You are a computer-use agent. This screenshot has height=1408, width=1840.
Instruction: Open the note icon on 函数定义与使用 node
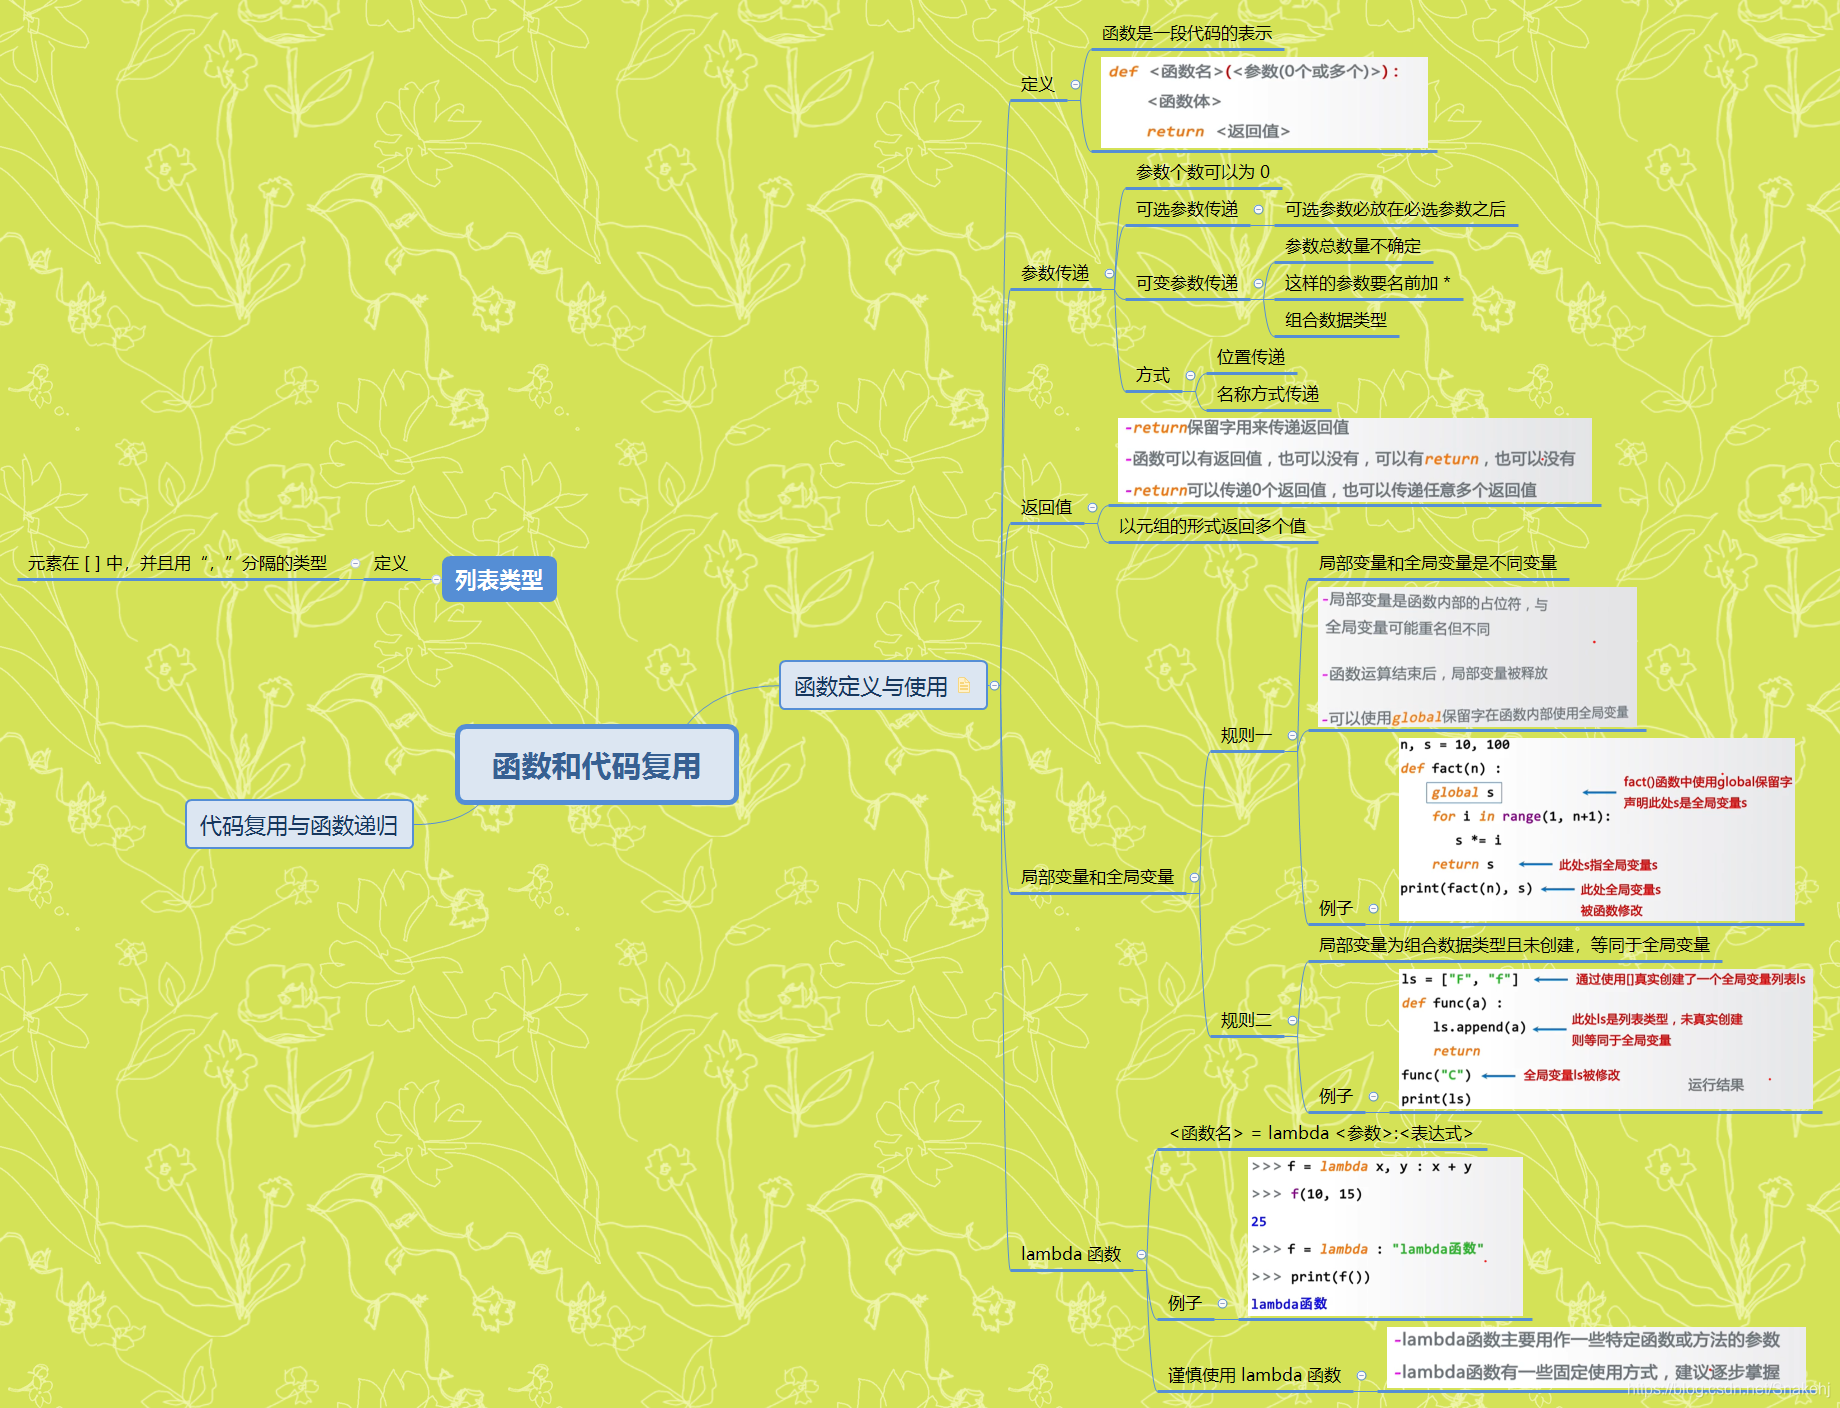point(964,686)
